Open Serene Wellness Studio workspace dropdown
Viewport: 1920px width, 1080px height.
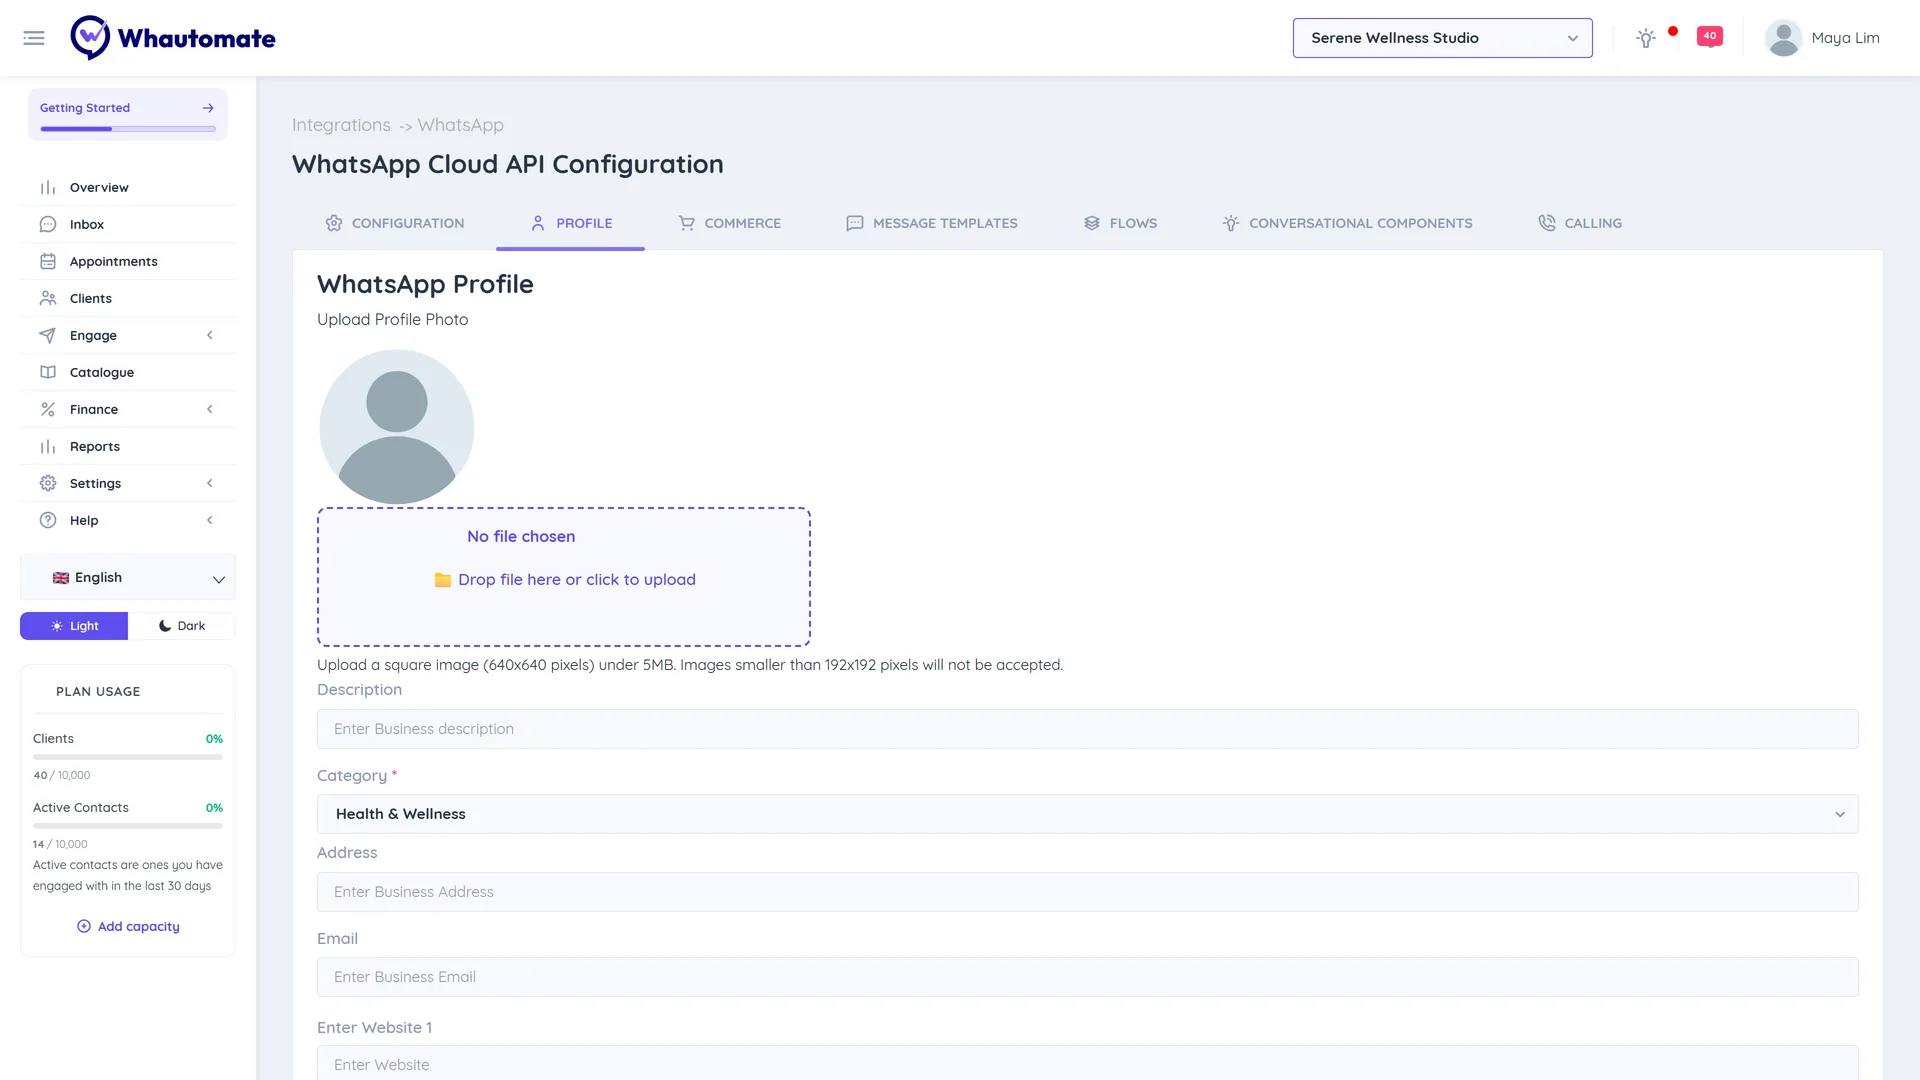1442,38
